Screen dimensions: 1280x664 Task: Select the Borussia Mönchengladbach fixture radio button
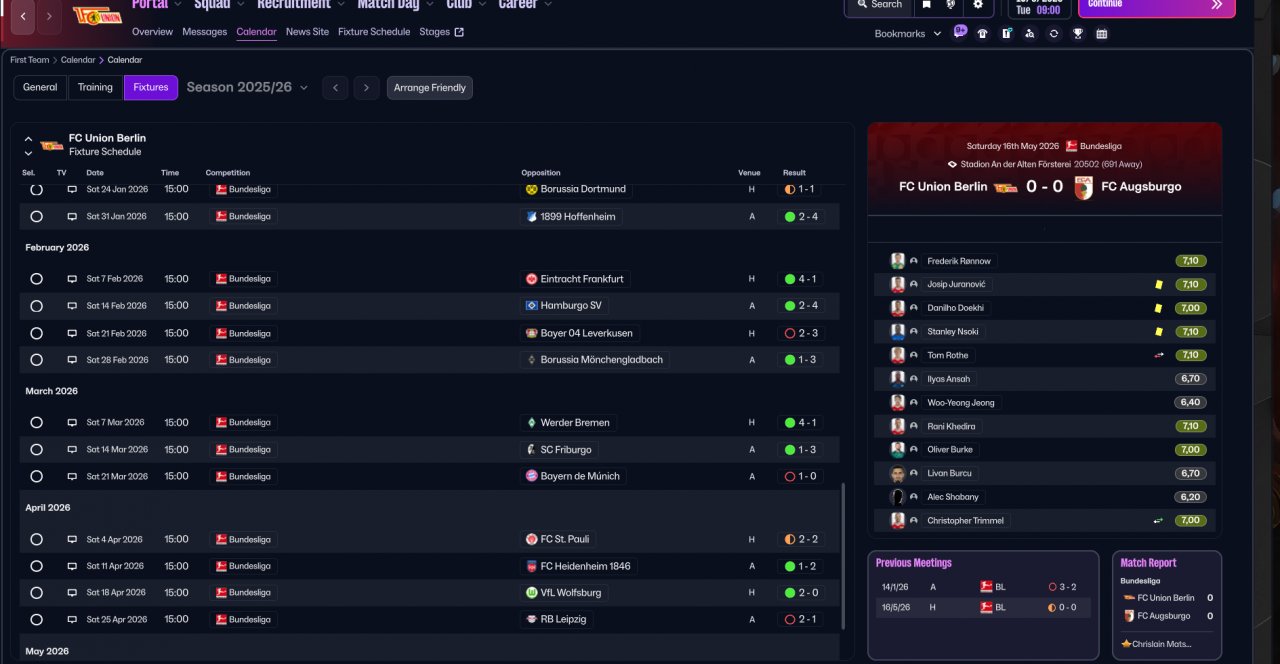37,360
